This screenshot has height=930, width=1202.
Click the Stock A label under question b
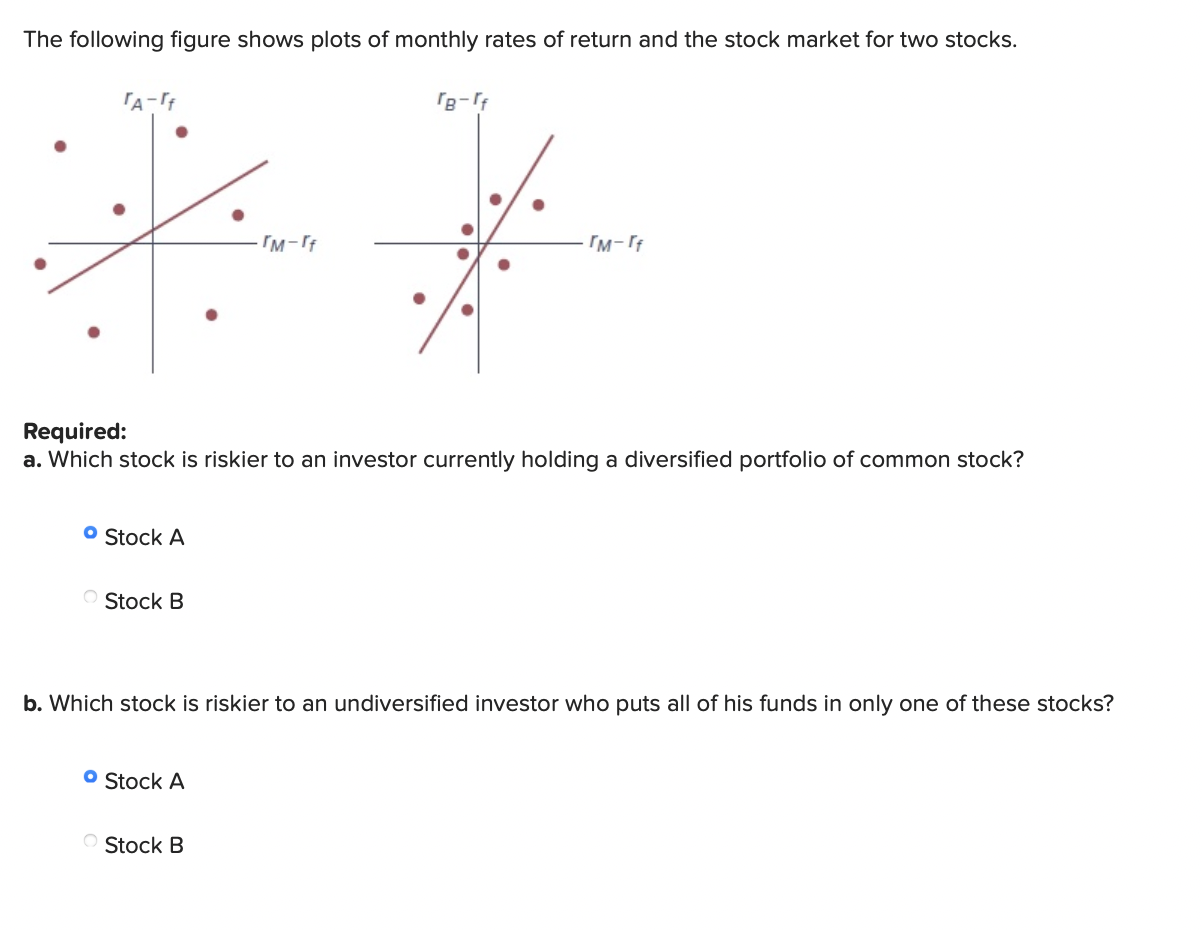tap(144, 781)
